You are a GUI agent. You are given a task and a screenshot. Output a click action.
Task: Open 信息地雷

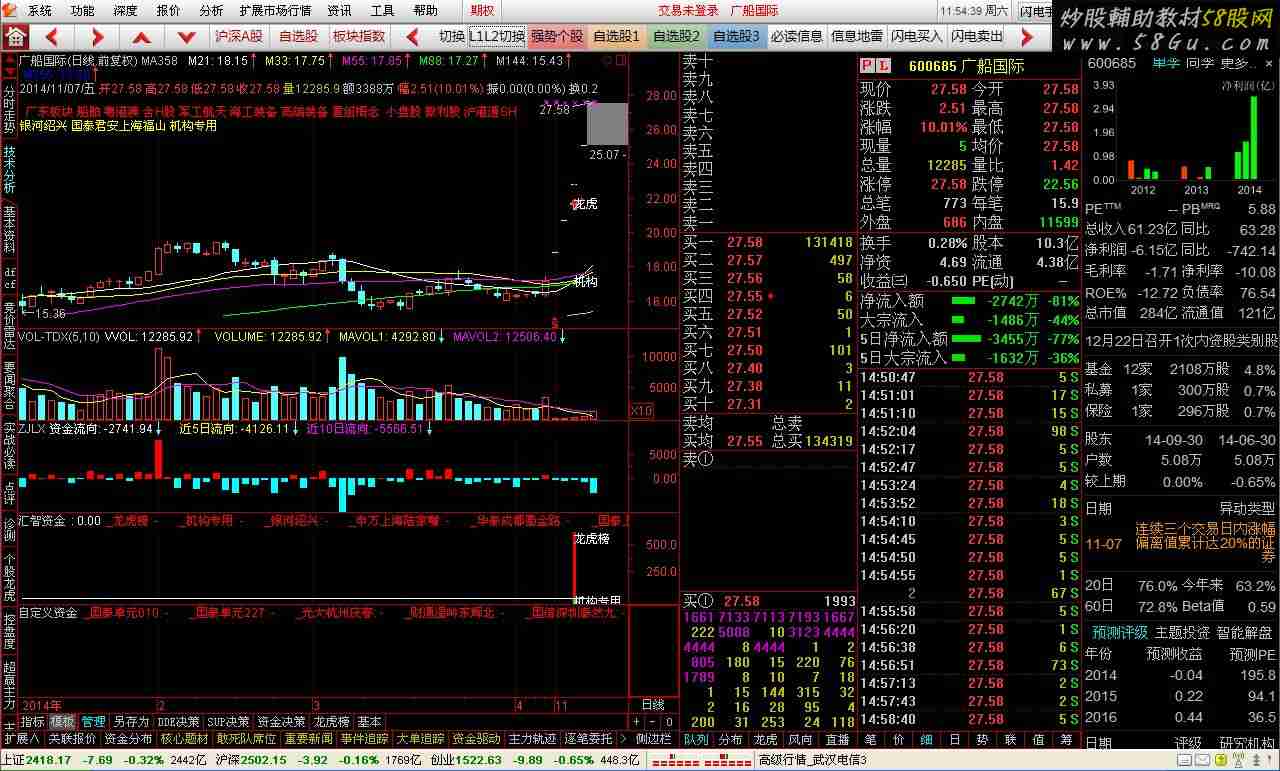click(857, 36)
